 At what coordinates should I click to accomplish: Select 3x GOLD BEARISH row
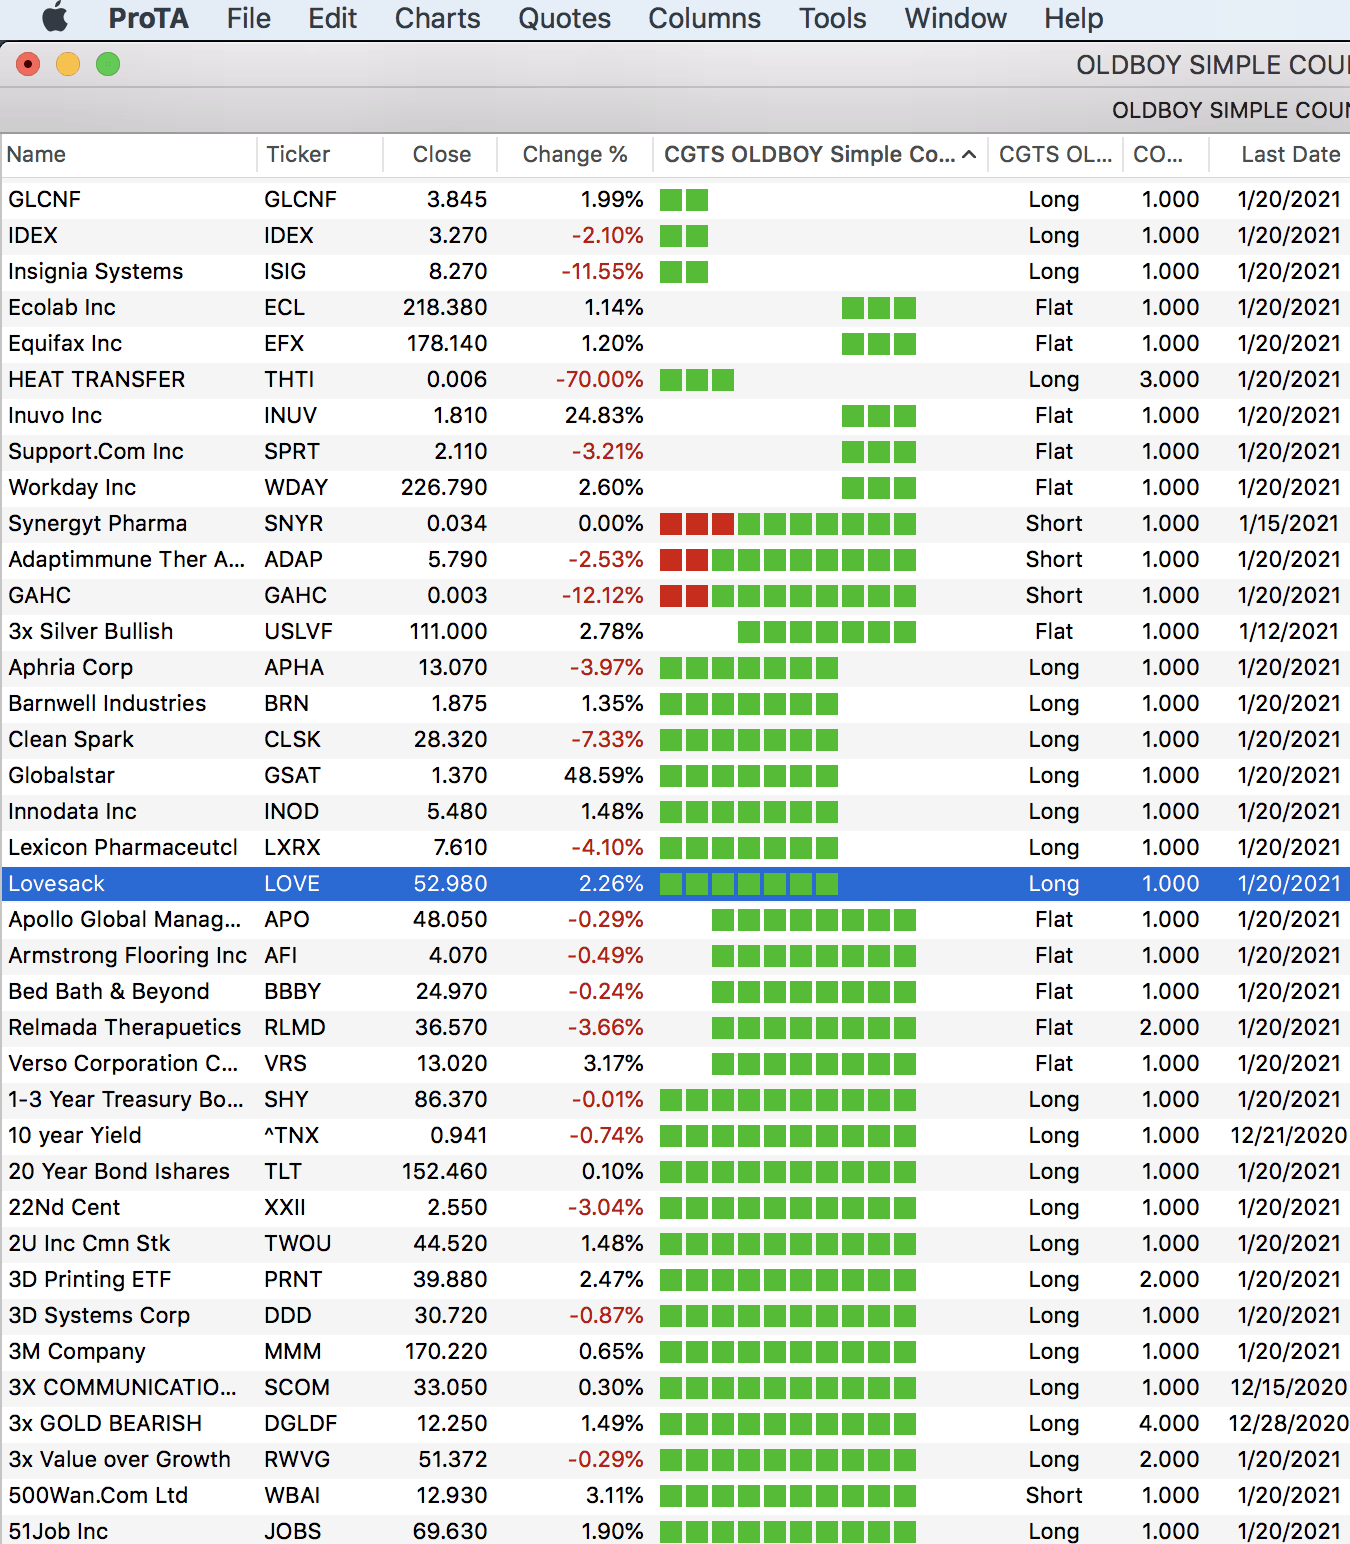675,1423
